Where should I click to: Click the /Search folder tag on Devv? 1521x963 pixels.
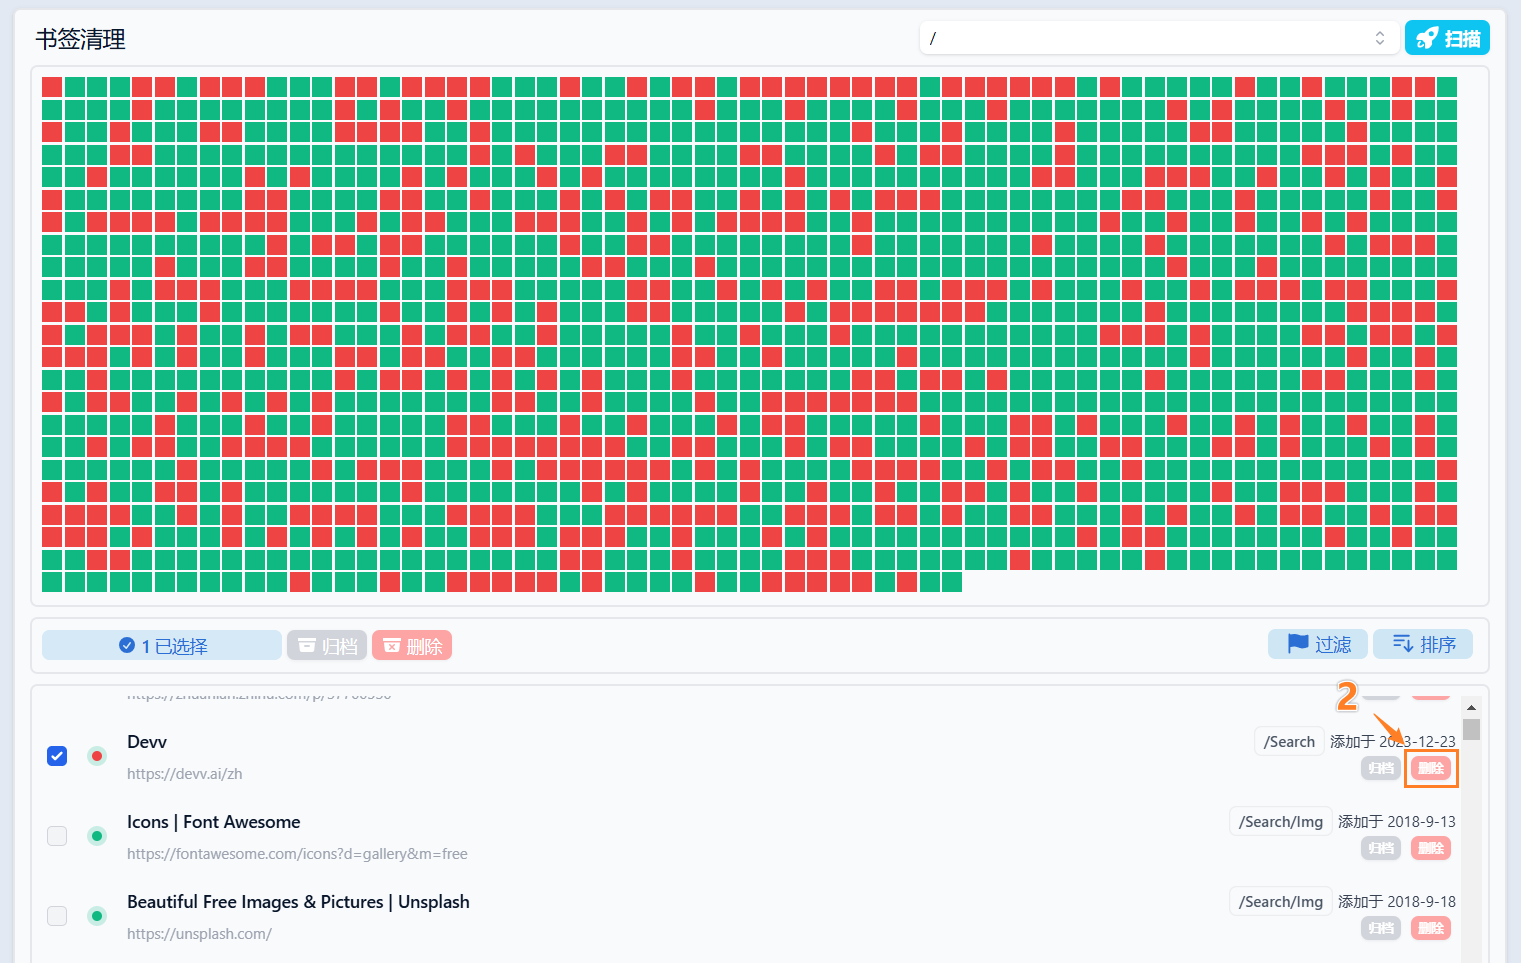pos(1289,742)
